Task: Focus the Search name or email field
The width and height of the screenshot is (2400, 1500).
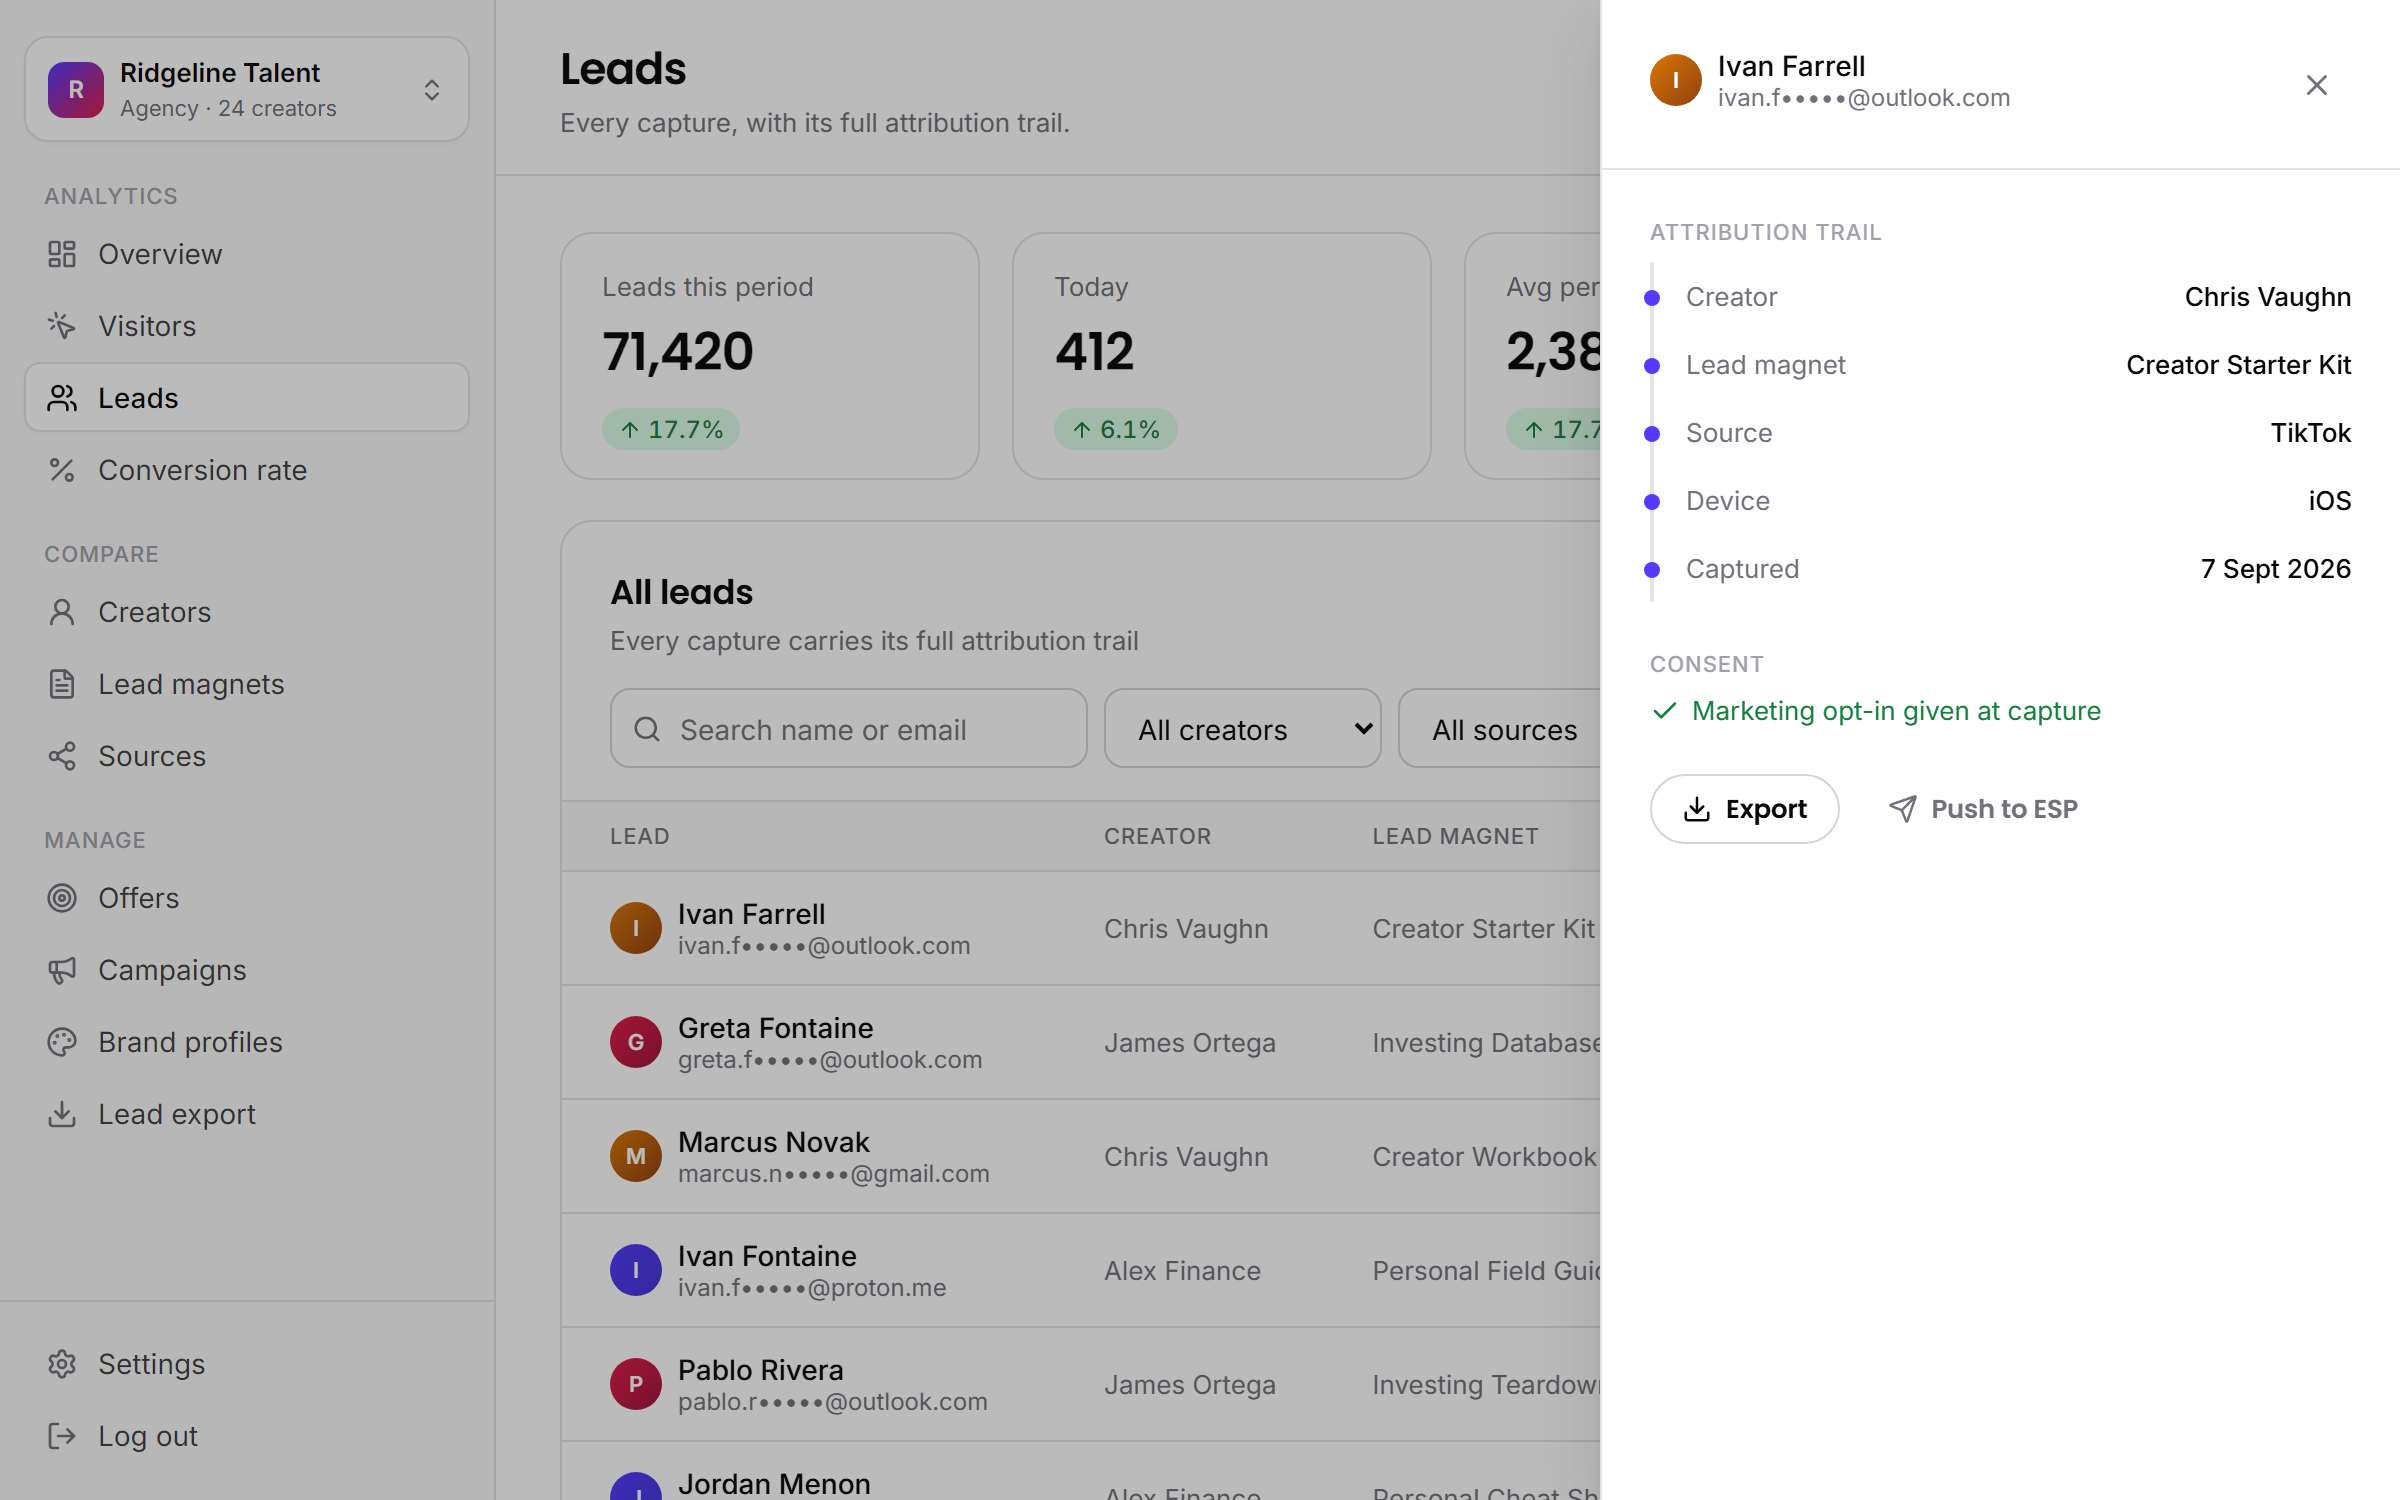Action: [x=849, y=729]
